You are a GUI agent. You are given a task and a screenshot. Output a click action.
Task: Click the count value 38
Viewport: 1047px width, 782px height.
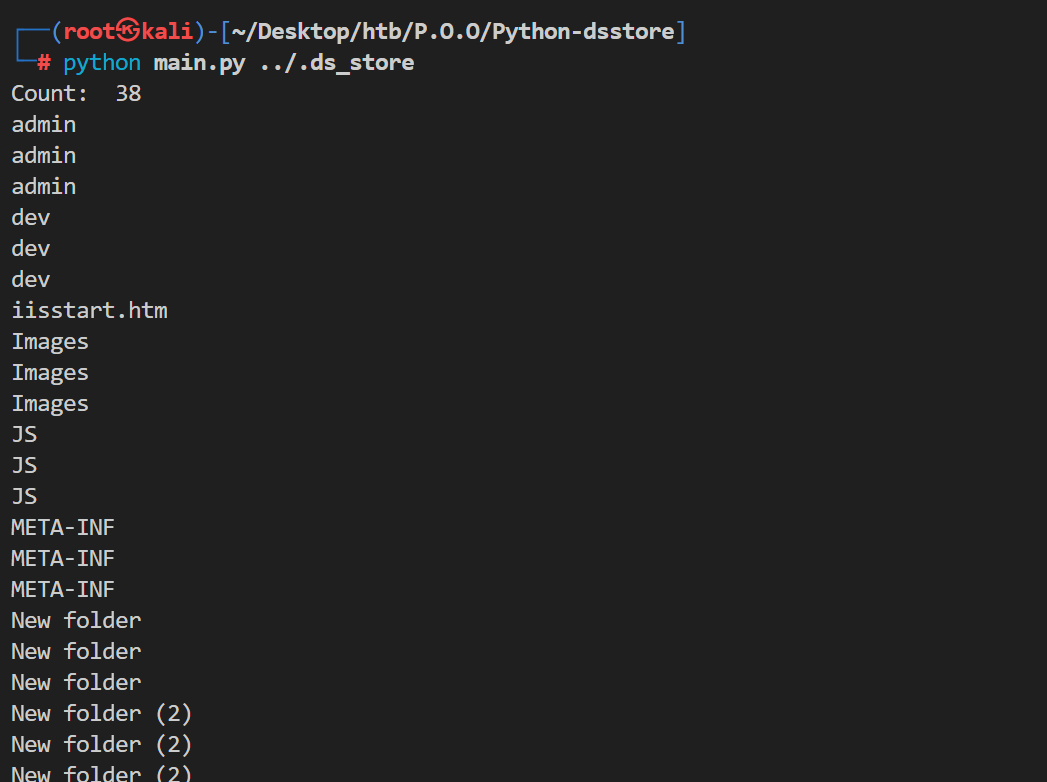click(x=128, y=94)
